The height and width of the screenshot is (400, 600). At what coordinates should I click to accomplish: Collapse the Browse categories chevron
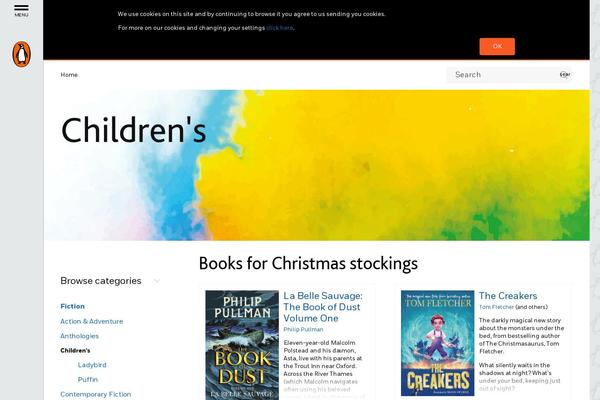pos(157,281)
